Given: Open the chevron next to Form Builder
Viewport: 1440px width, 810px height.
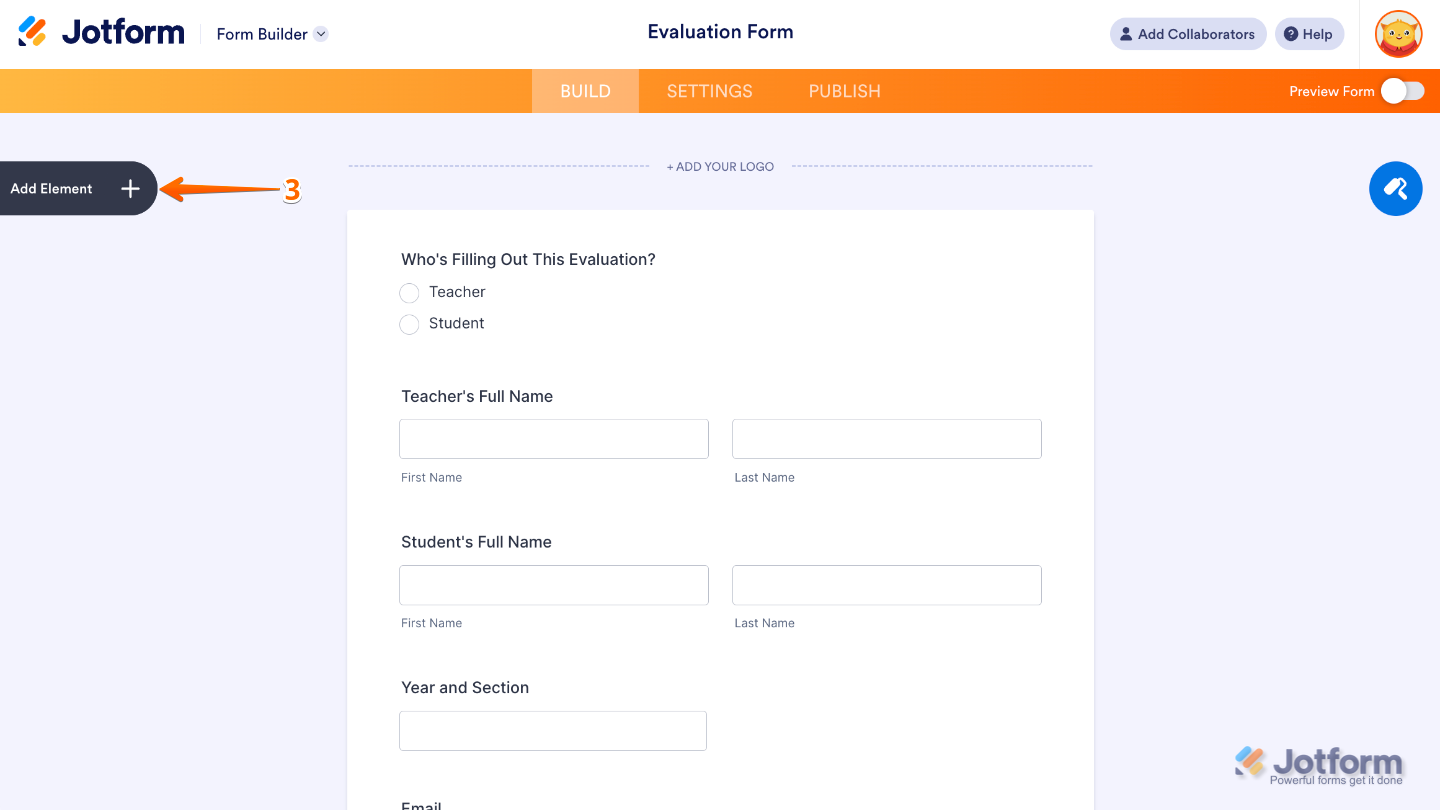Looking at the screenshot, I should (x=320, y=33).
